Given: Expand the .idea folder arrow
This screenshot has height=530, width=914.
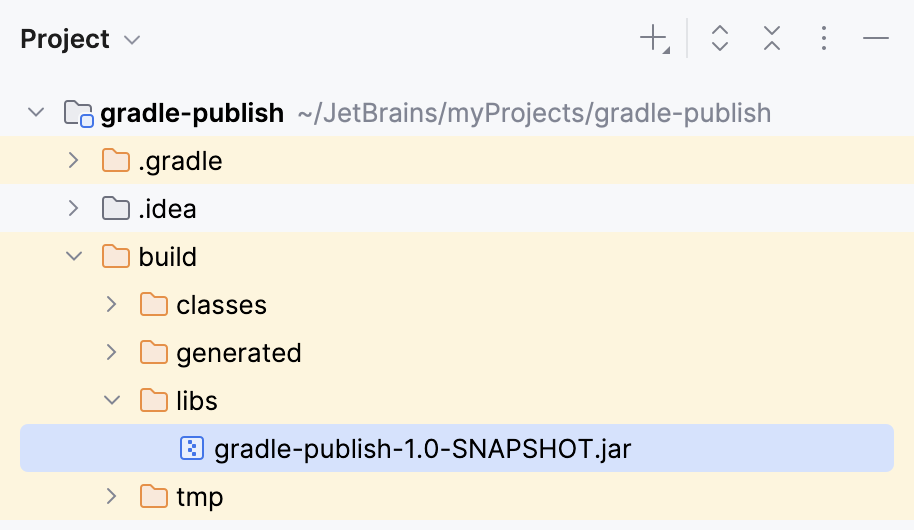Looking at the screenshot, I should 73,209.
